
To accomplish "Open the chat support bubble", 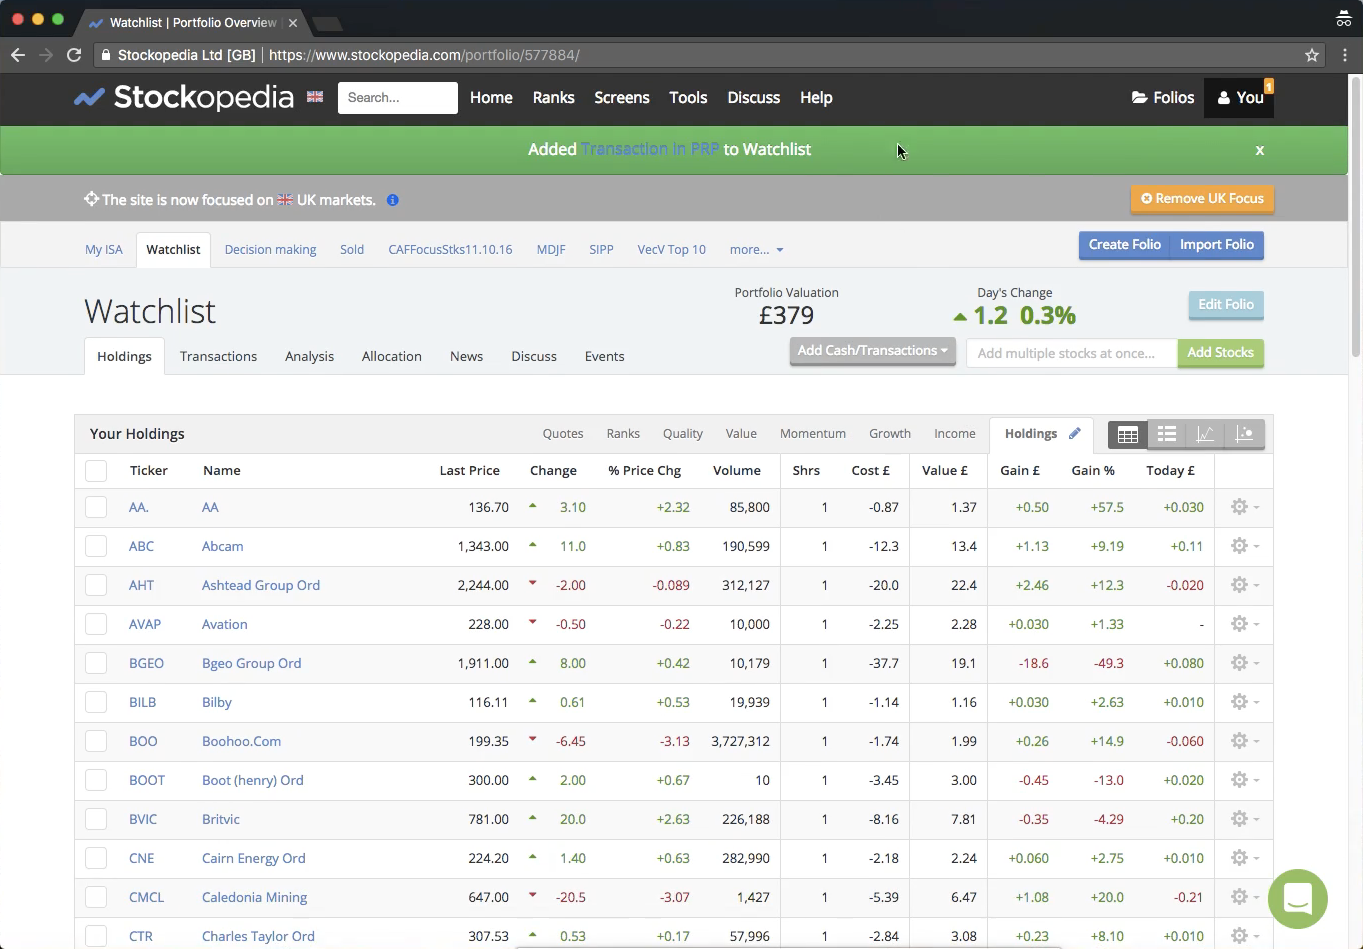I will coord(1298,898).
